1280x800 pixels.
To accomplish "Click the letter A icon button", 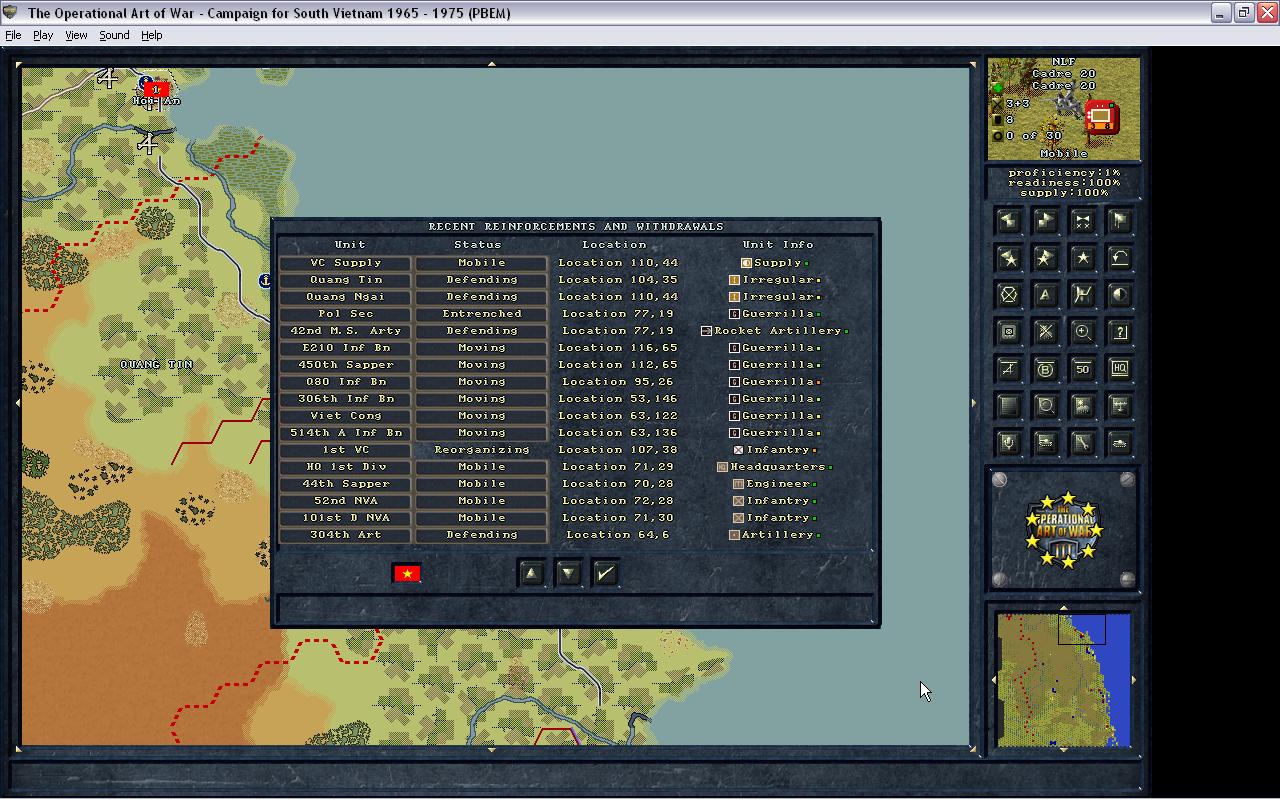I will [x=1045, y=295].
